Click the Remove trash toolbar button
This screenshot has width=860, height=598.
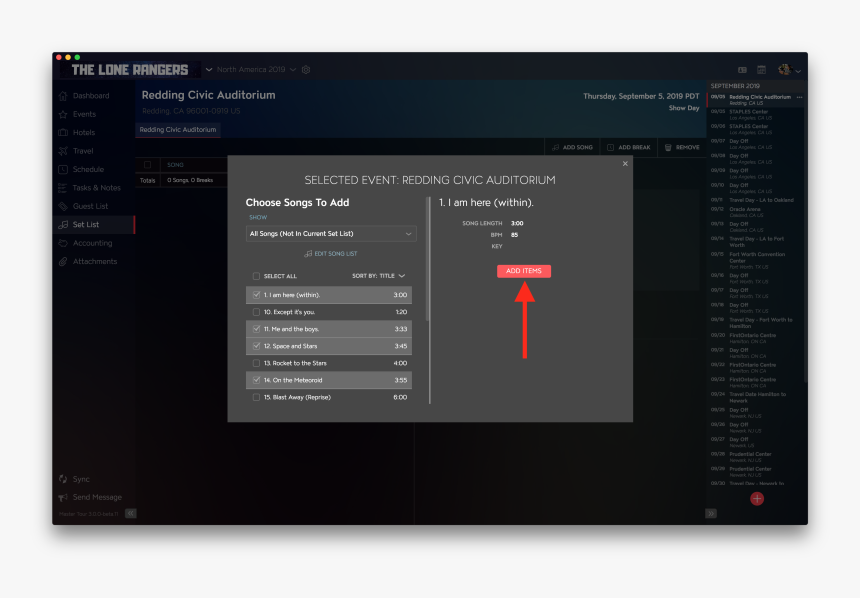click(x=682, y=147)
